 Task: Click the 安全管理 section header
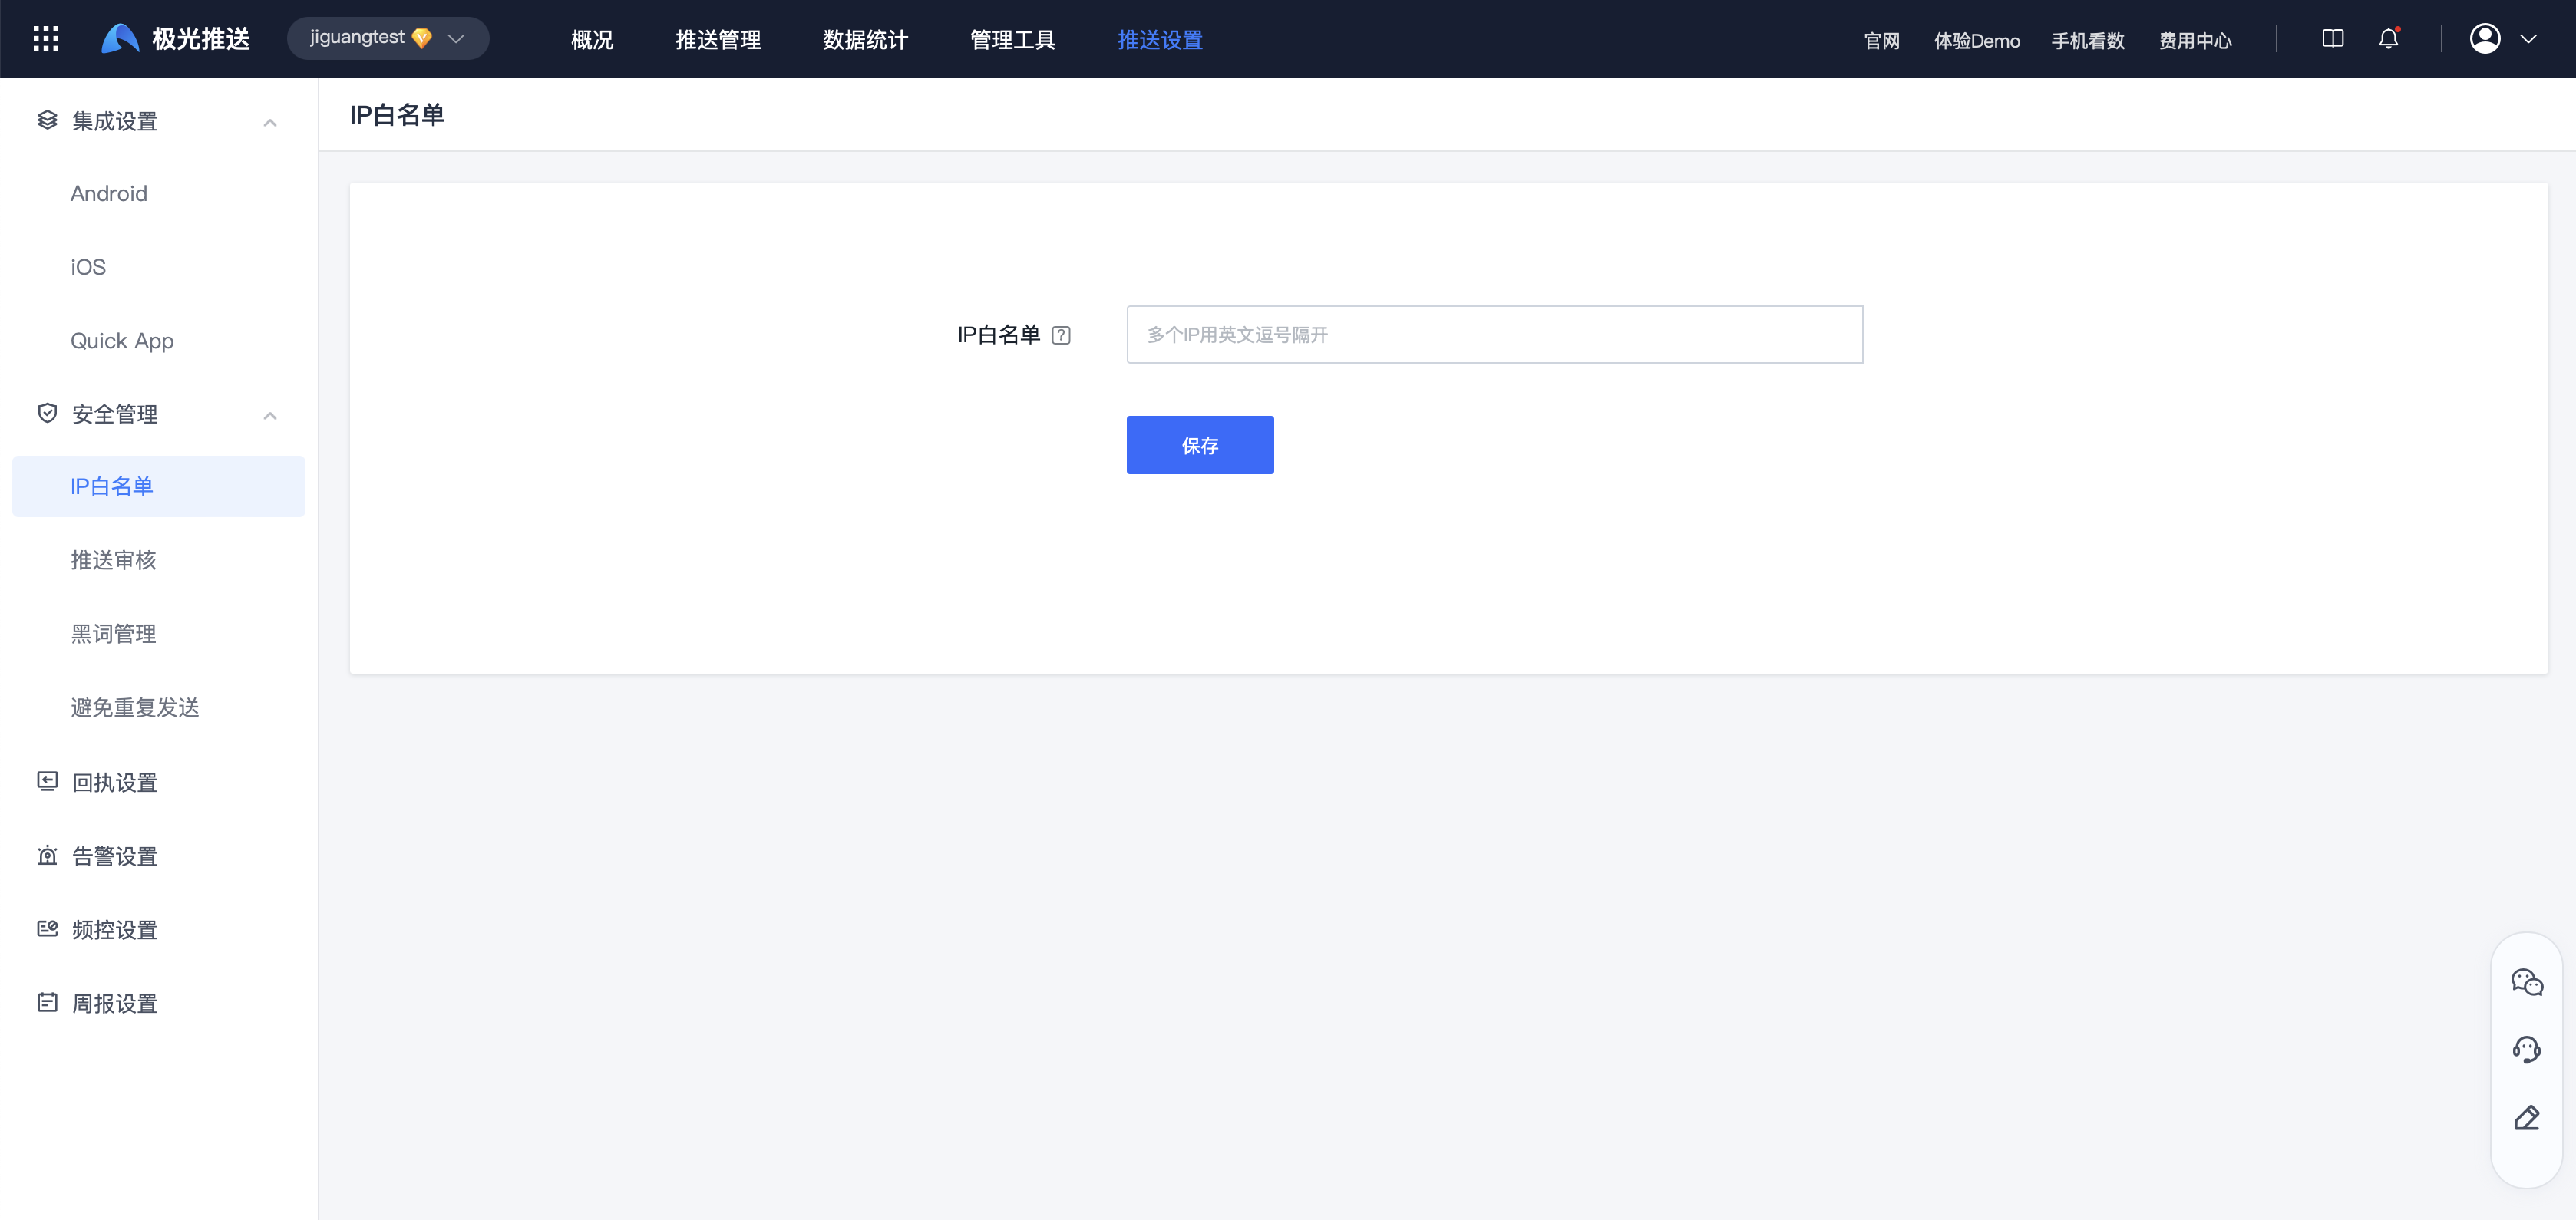coord(159,414)
